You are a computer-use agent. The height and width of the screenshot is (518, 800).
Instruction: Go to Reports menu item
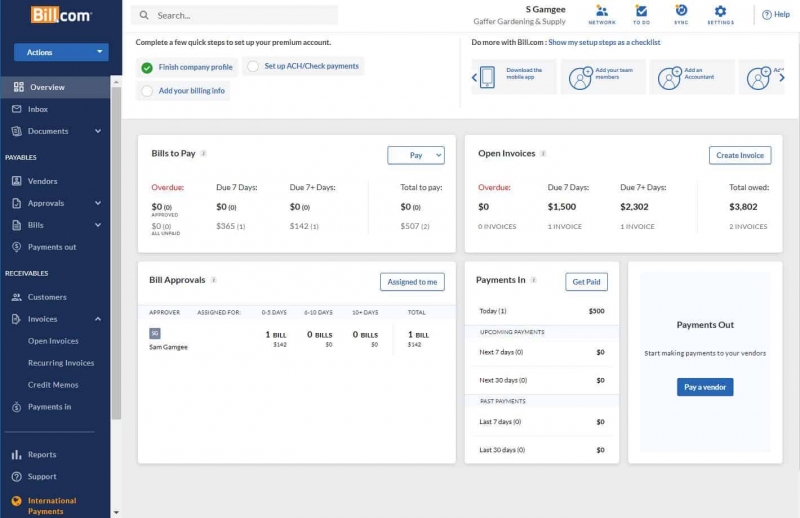click(x=42, y=454)
